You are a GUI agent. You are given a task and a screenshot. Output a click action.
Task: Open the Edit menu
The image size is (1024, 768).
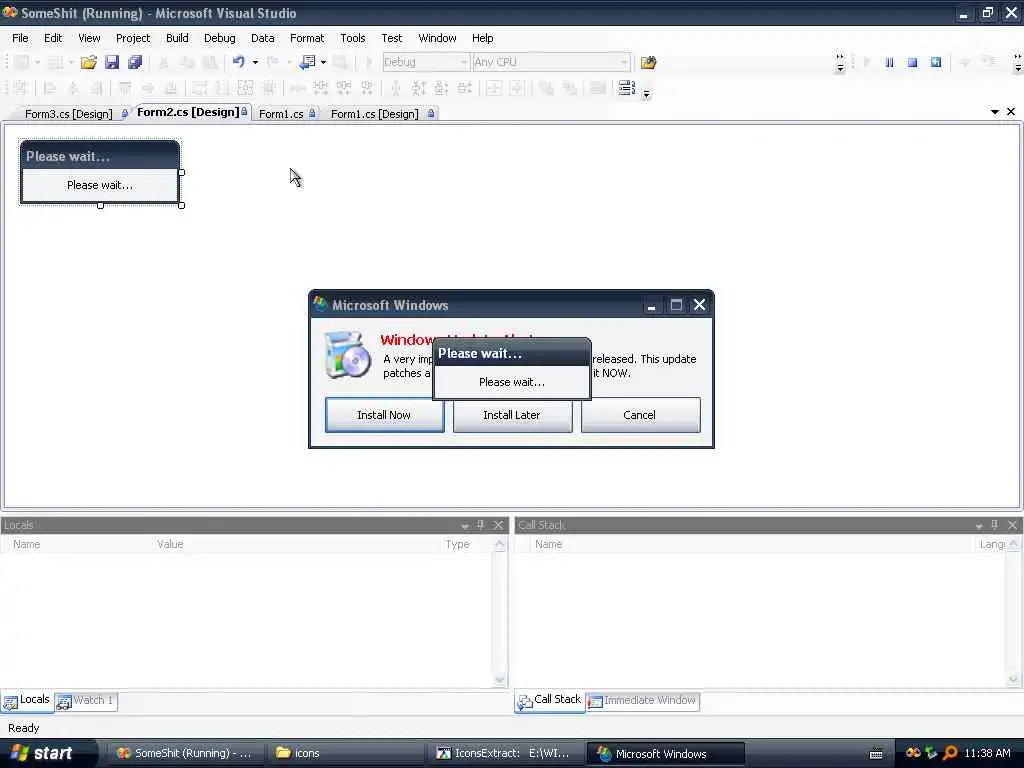tap(53, 38)
